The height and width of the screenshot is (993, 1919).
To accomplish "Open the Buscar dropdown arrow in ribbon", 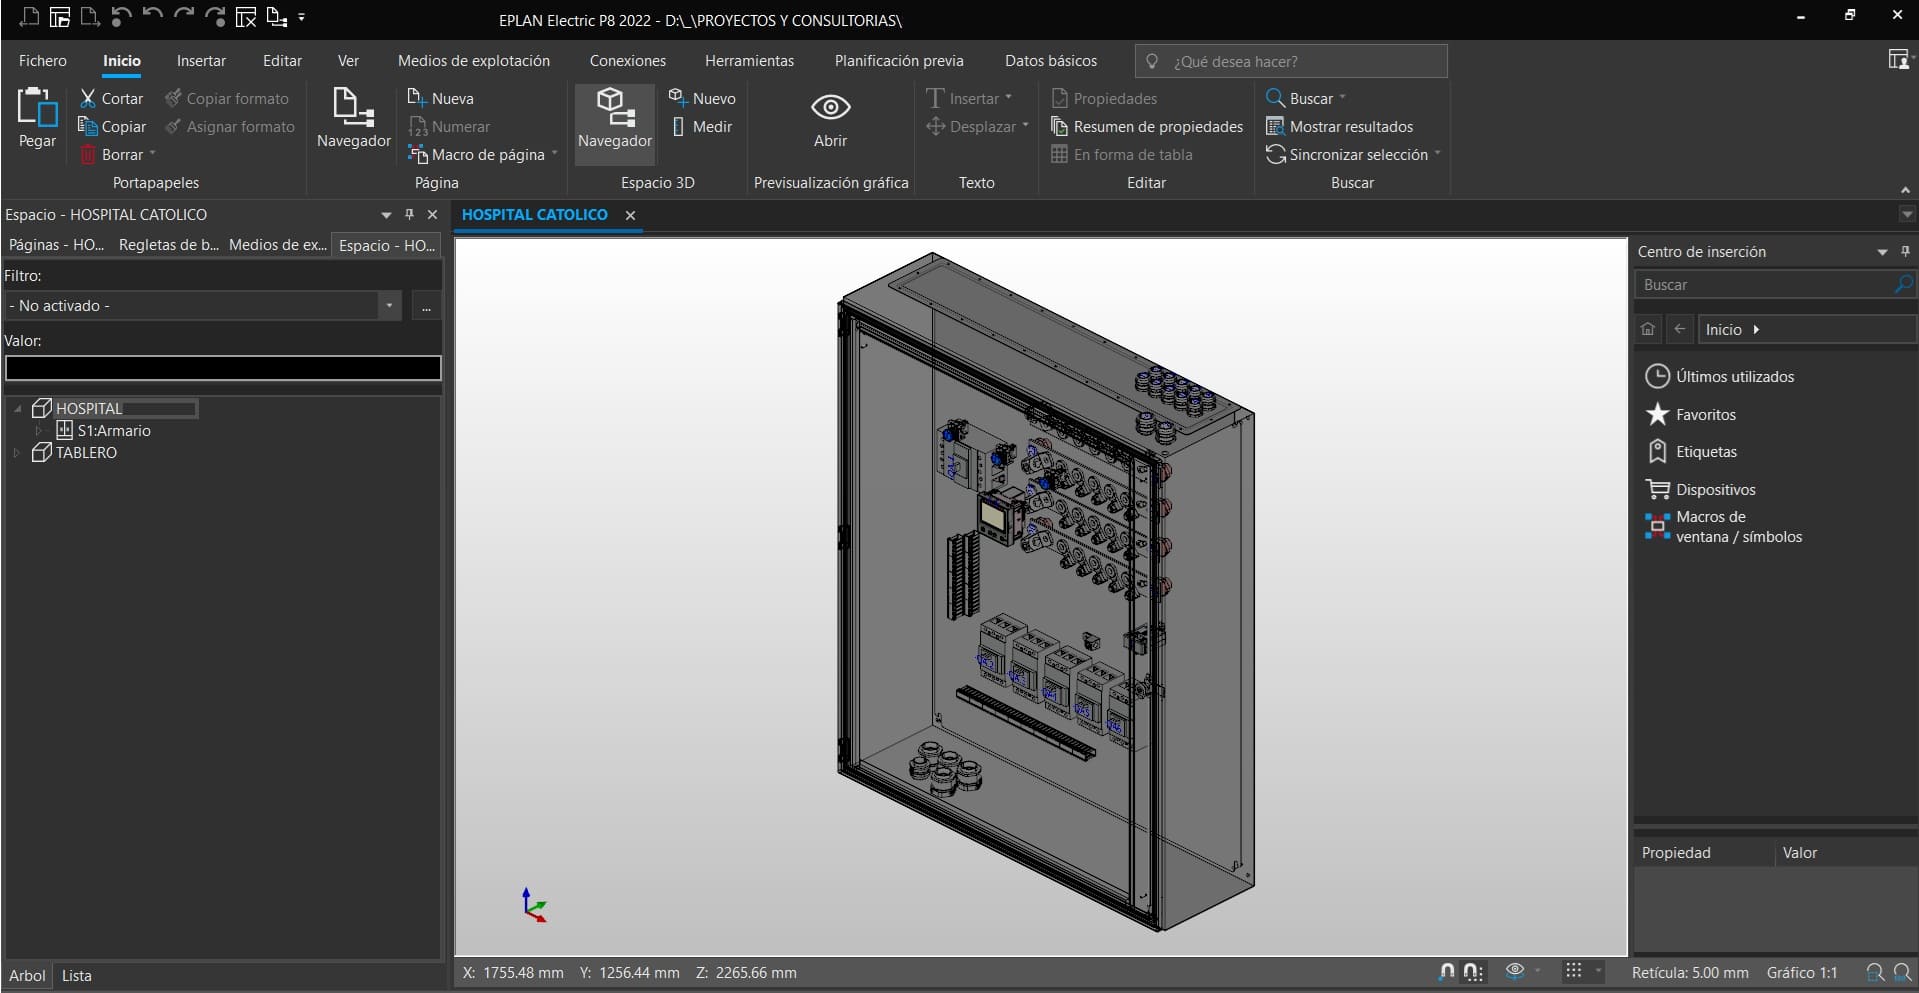I will tap(1340, 97).
